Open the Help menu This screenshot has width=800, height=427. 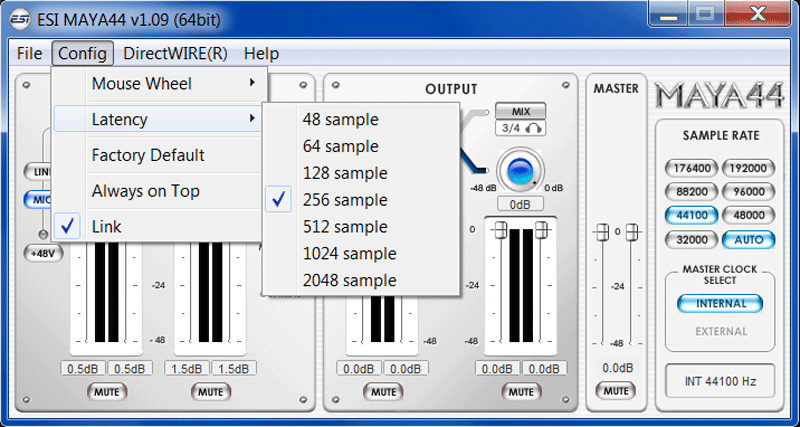click(261, 53)
